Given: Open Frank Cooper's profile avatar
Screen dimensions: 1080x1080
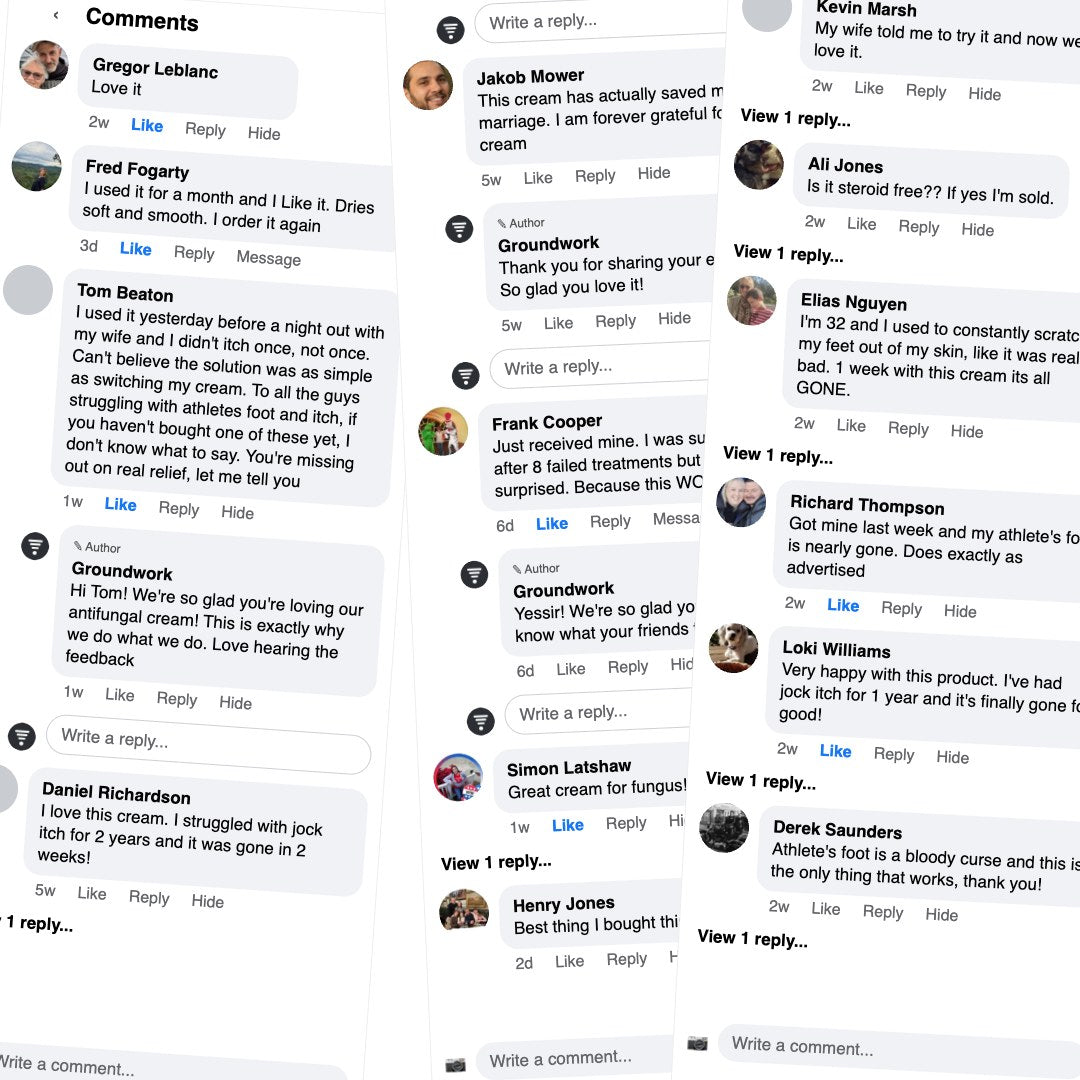Looking at the screenshot, I should (443, 431).
